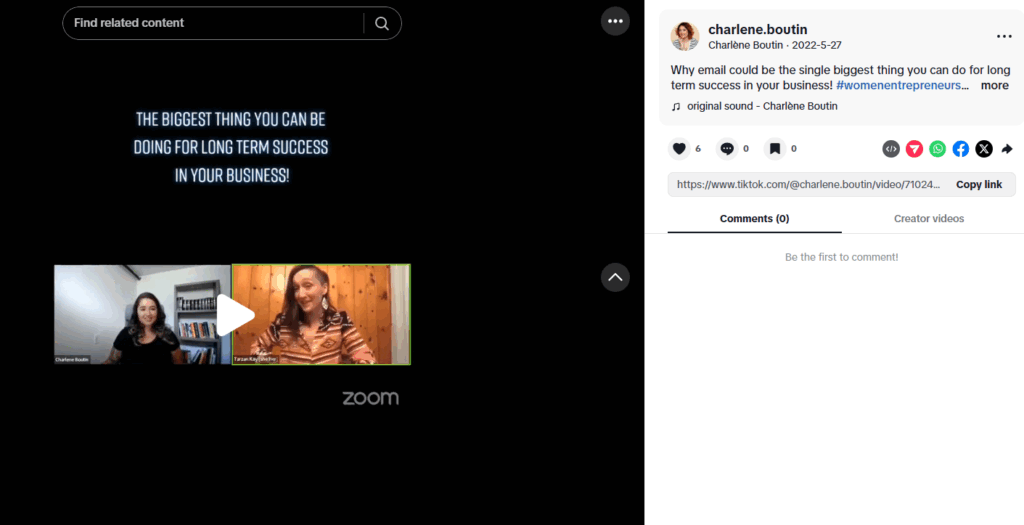Share via the red send-to-friends icon
This screenshot has height=525, width=1024.
914,149
